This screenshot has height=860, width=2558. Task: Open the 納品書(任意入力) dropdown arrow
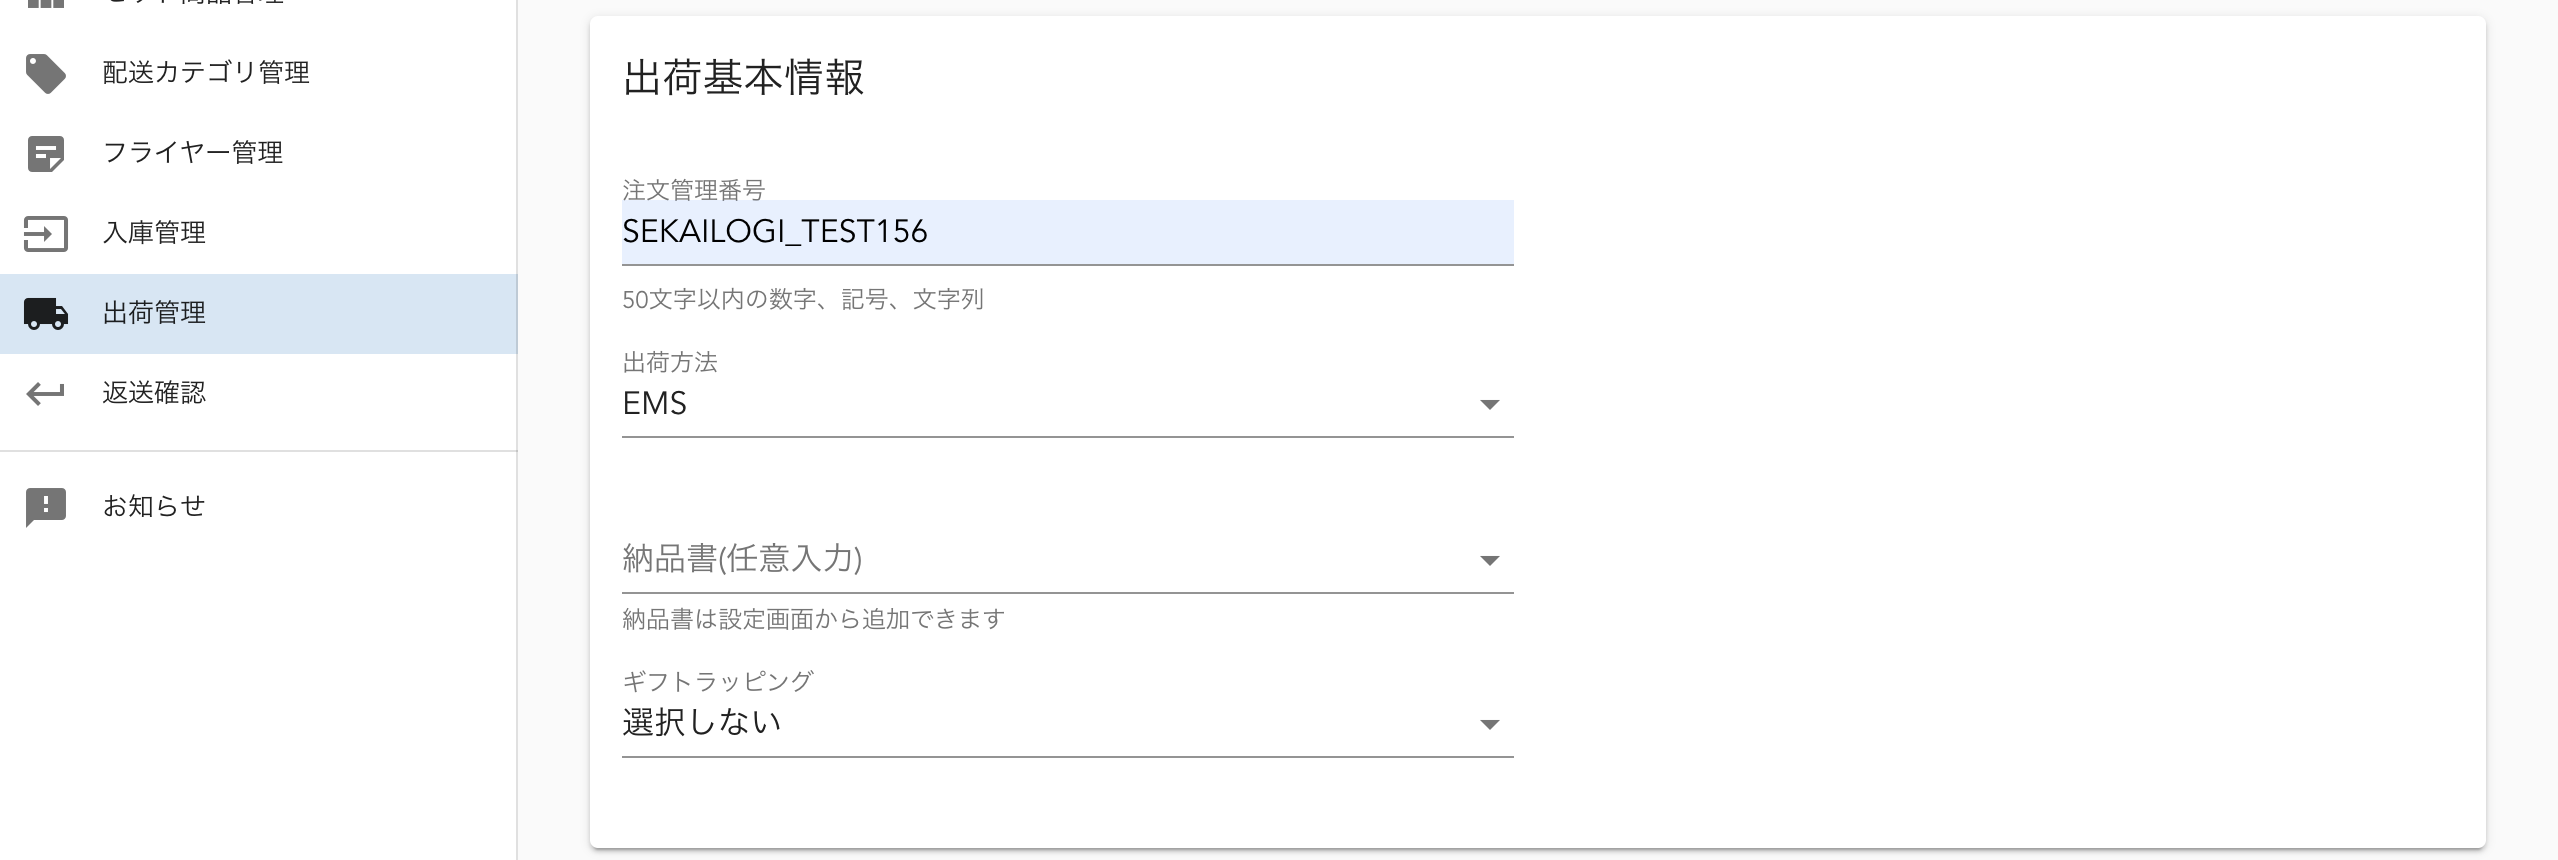point(1489,561)
